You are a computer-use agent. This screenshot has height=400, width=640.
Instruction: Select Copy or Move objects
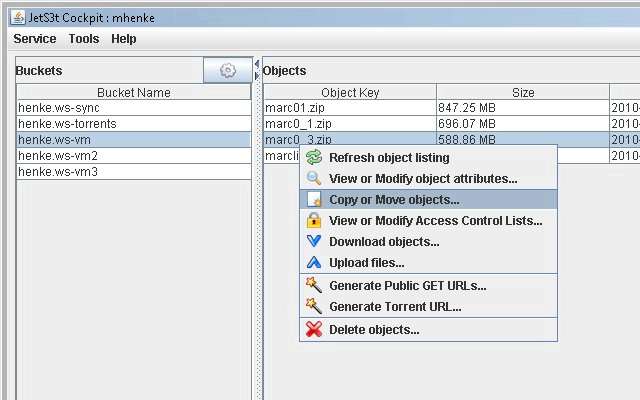(x=429, y=200)
